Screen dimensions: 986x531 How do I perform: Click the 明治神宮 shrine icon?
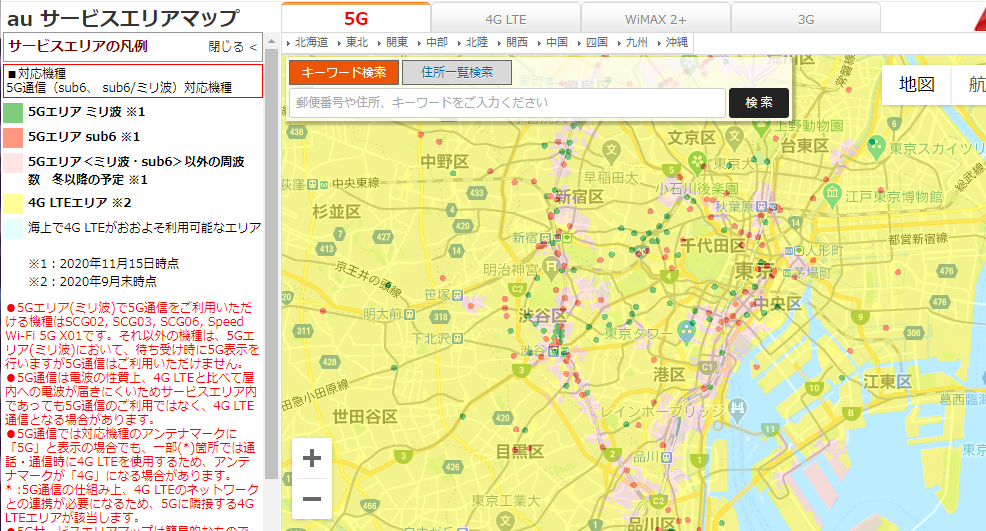[x=551, y=268]
